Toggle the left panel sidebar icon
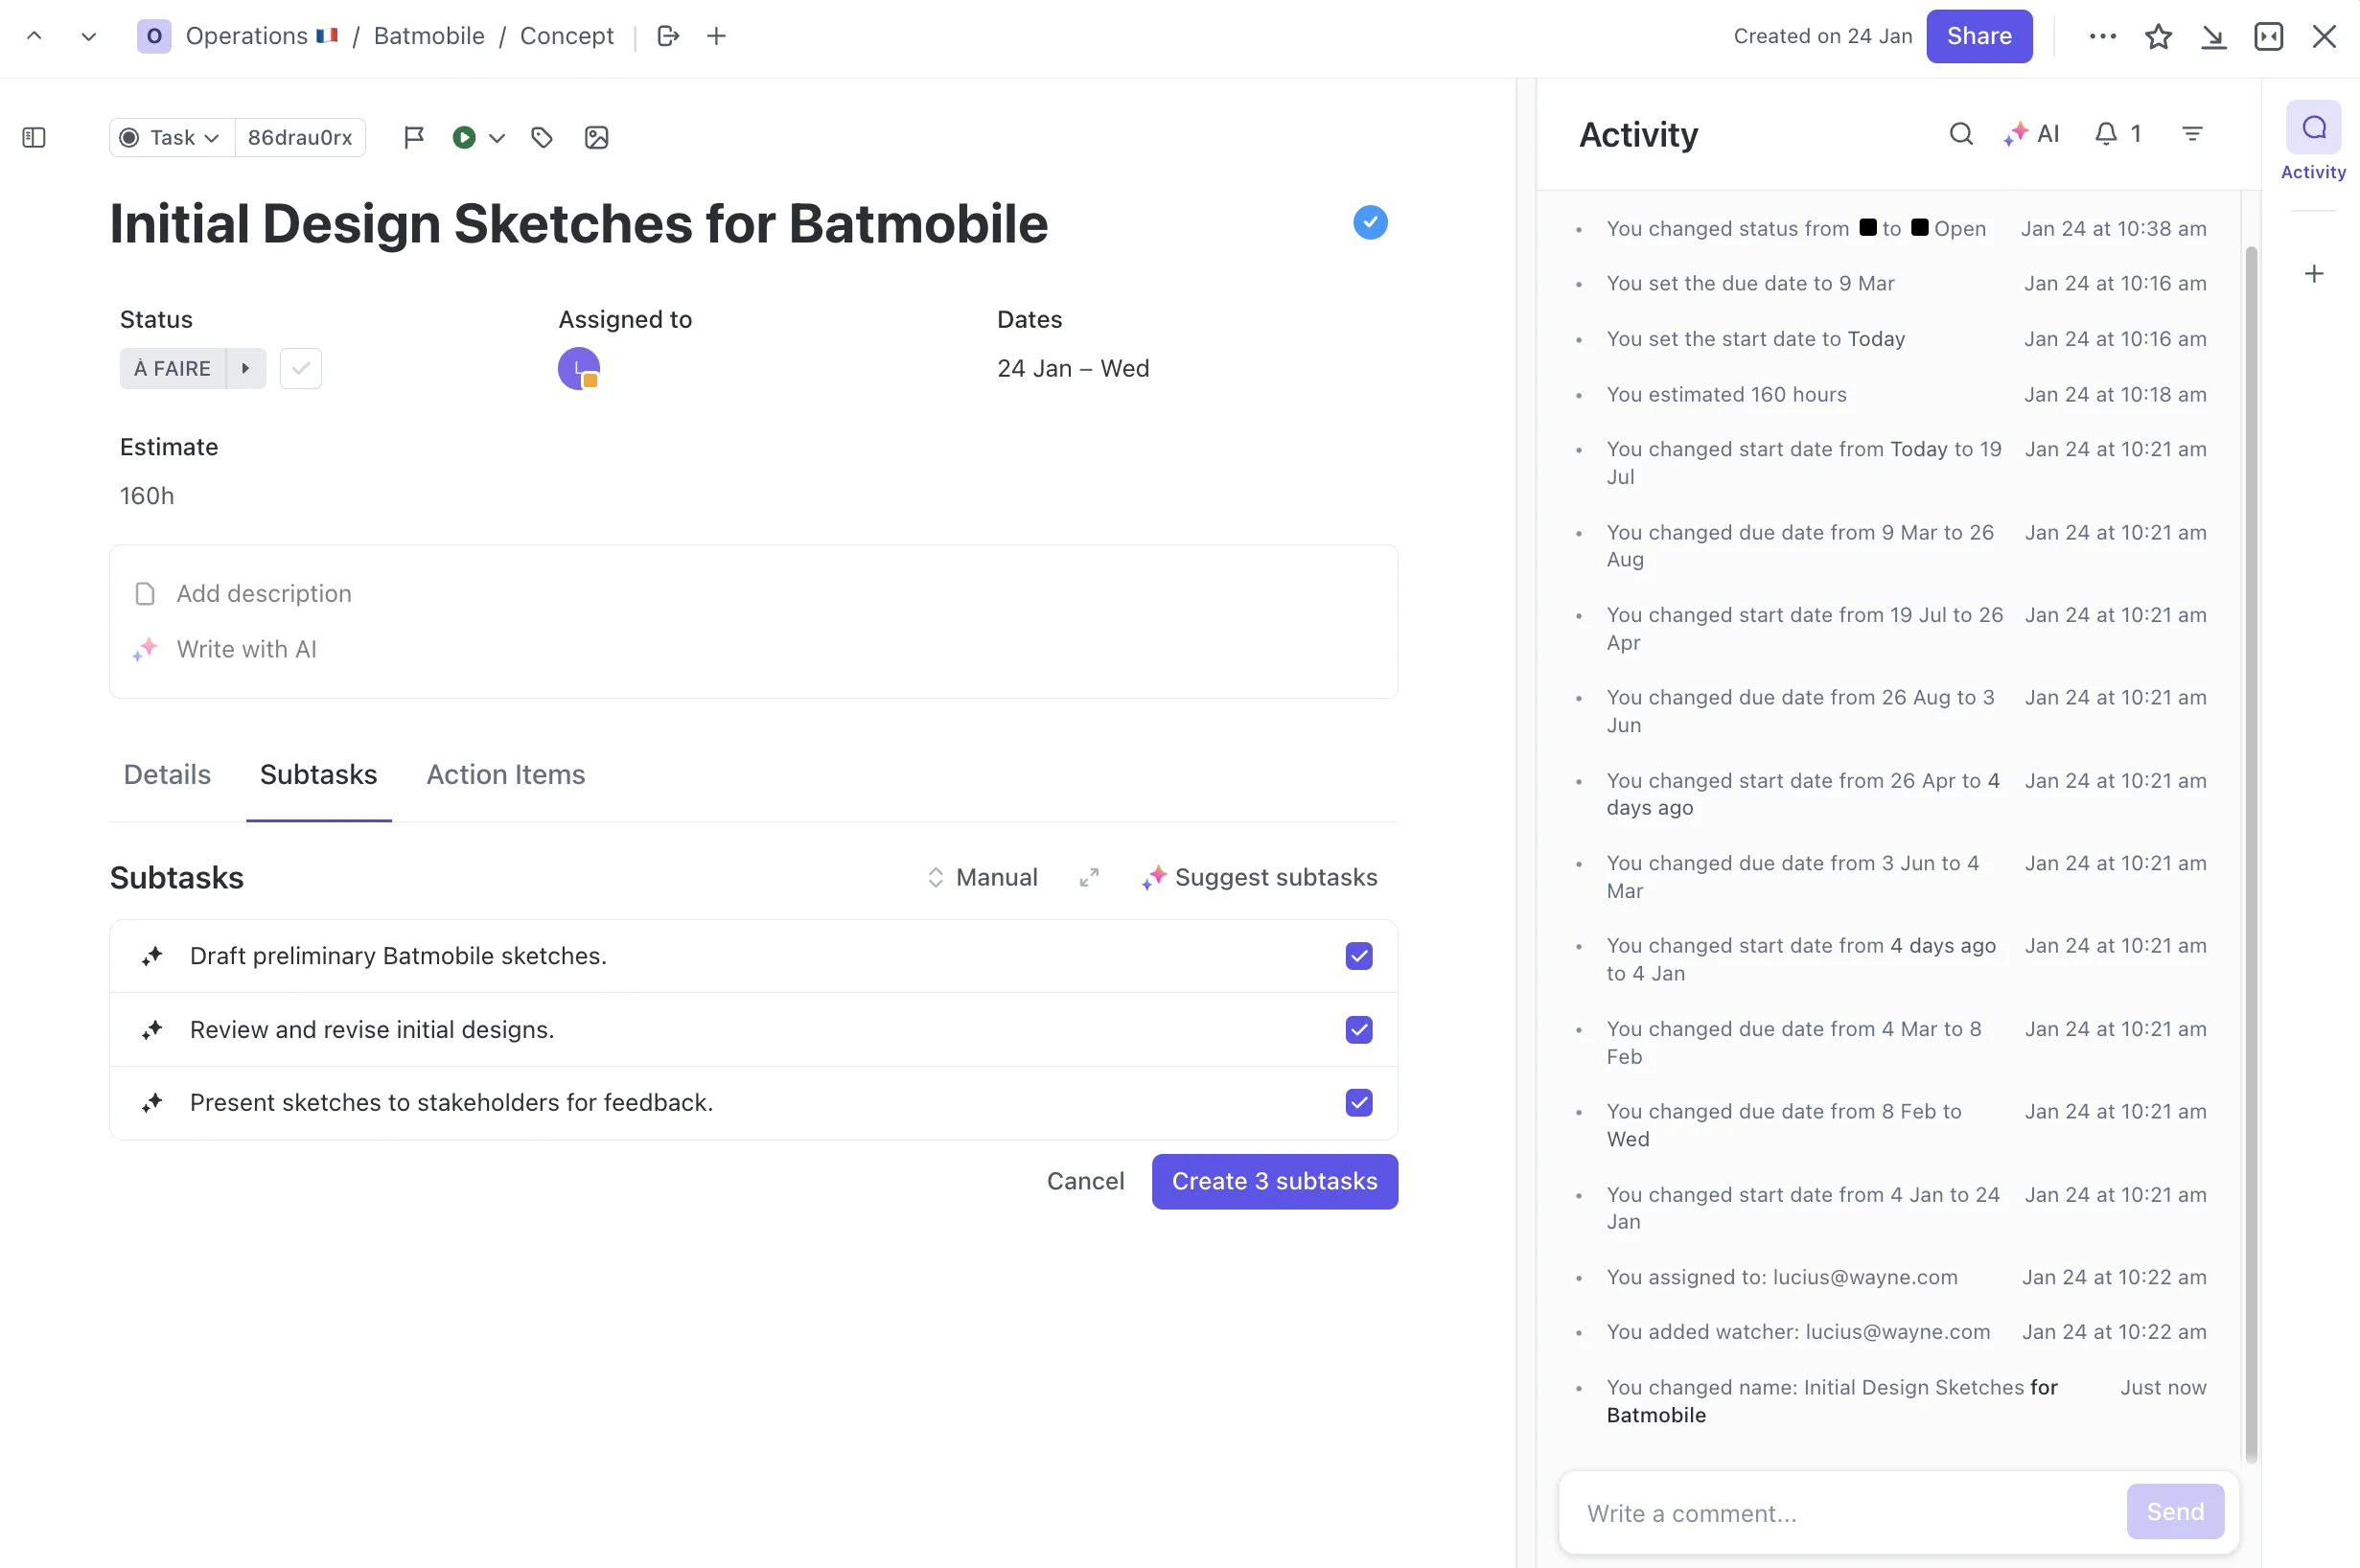Viewport: 2360px width, 1568px height. click(x=34, y=137)
